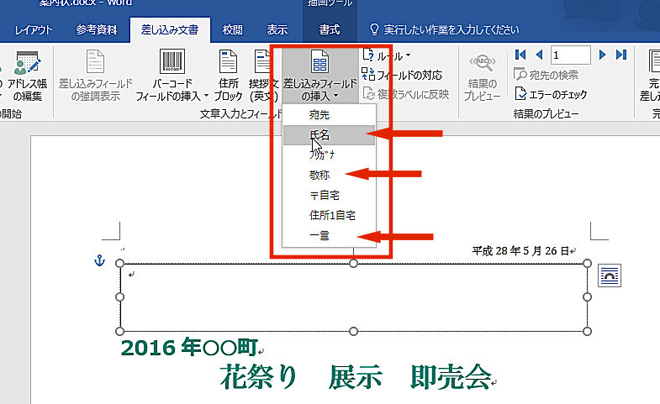Choose 宛先 from field list
This screenshot has height=404, width=660.
point(329,114)
